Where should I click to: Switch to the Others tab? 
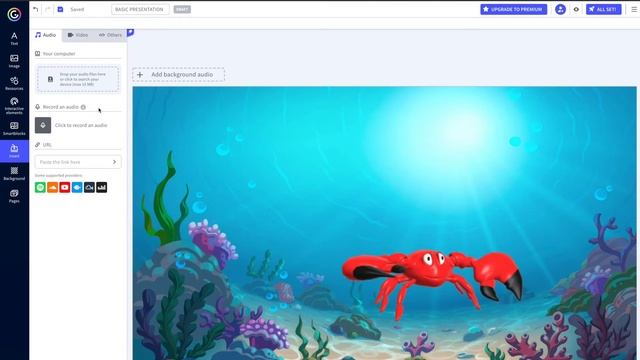pyautogui.click(x=110, y=35)
